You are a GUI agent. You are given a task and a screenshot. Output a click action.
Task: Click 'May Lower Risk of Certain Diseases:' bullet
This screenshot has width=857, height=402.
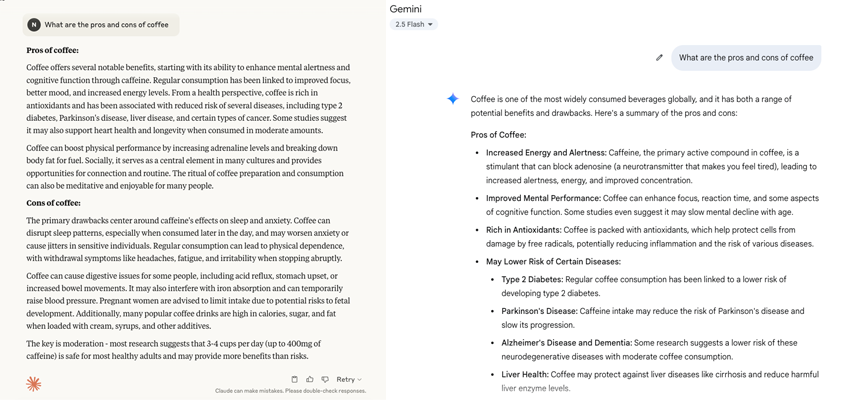tap(553, 262)
